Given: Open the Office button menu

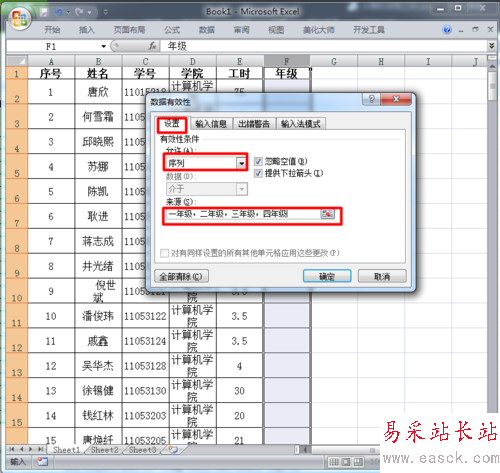Looking at the screenshot, I should tap(20, 19).
